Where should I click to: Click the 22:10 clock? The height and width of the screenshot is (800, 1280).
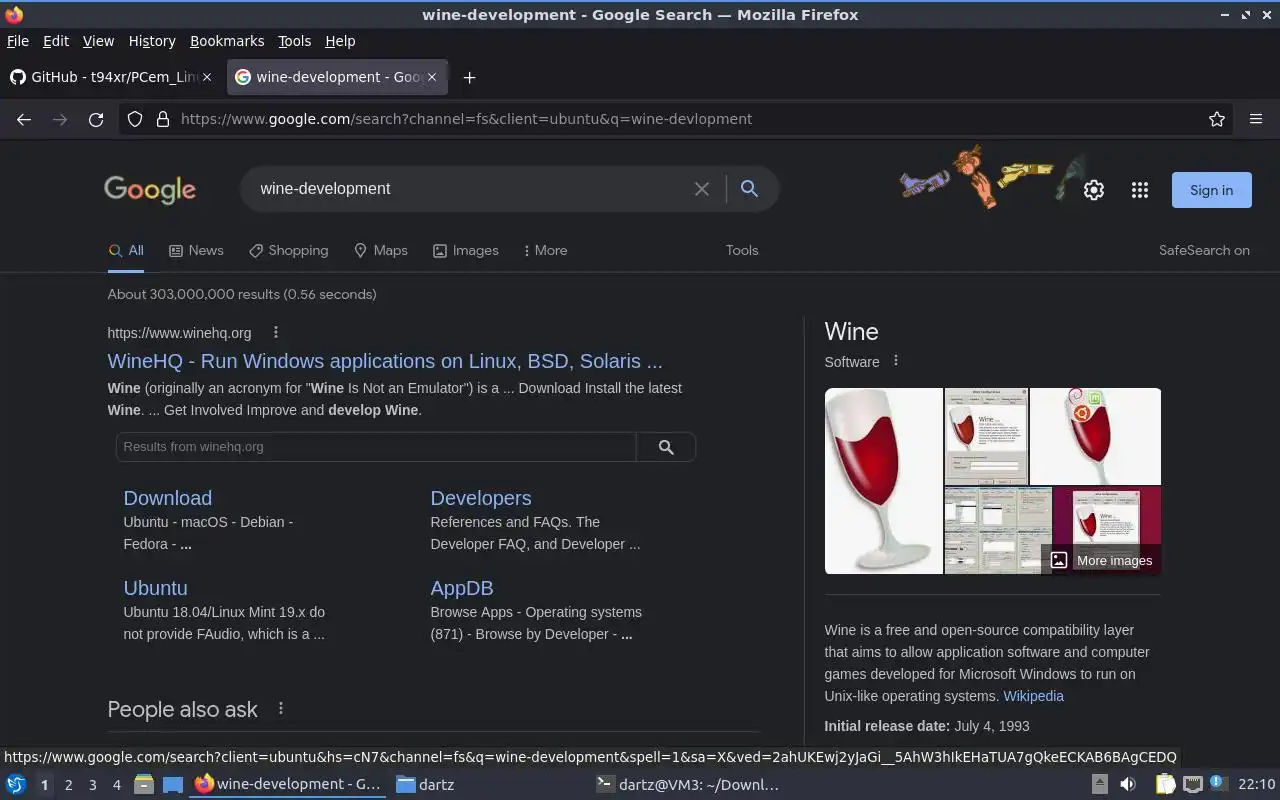1257,785
